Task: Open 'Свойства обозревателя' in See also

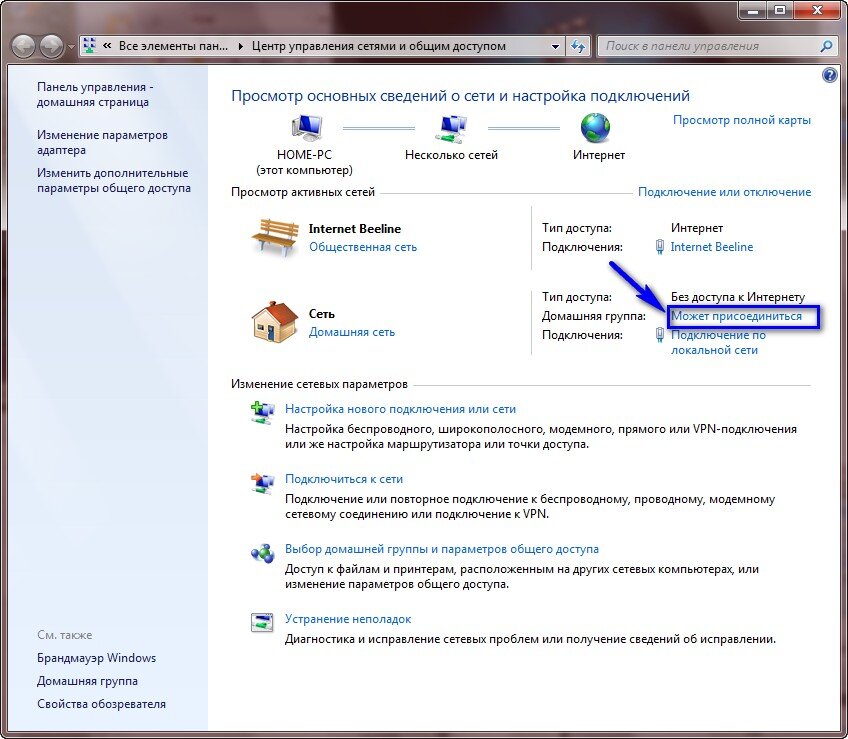Action: 101,704
